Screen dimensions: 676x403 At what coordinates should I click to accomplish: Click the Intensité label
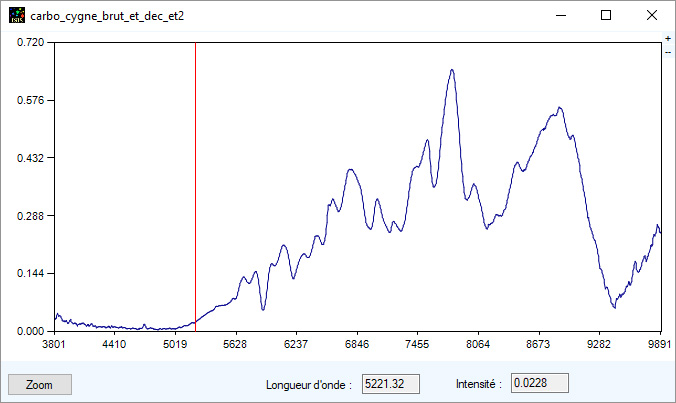pos(479,384)
